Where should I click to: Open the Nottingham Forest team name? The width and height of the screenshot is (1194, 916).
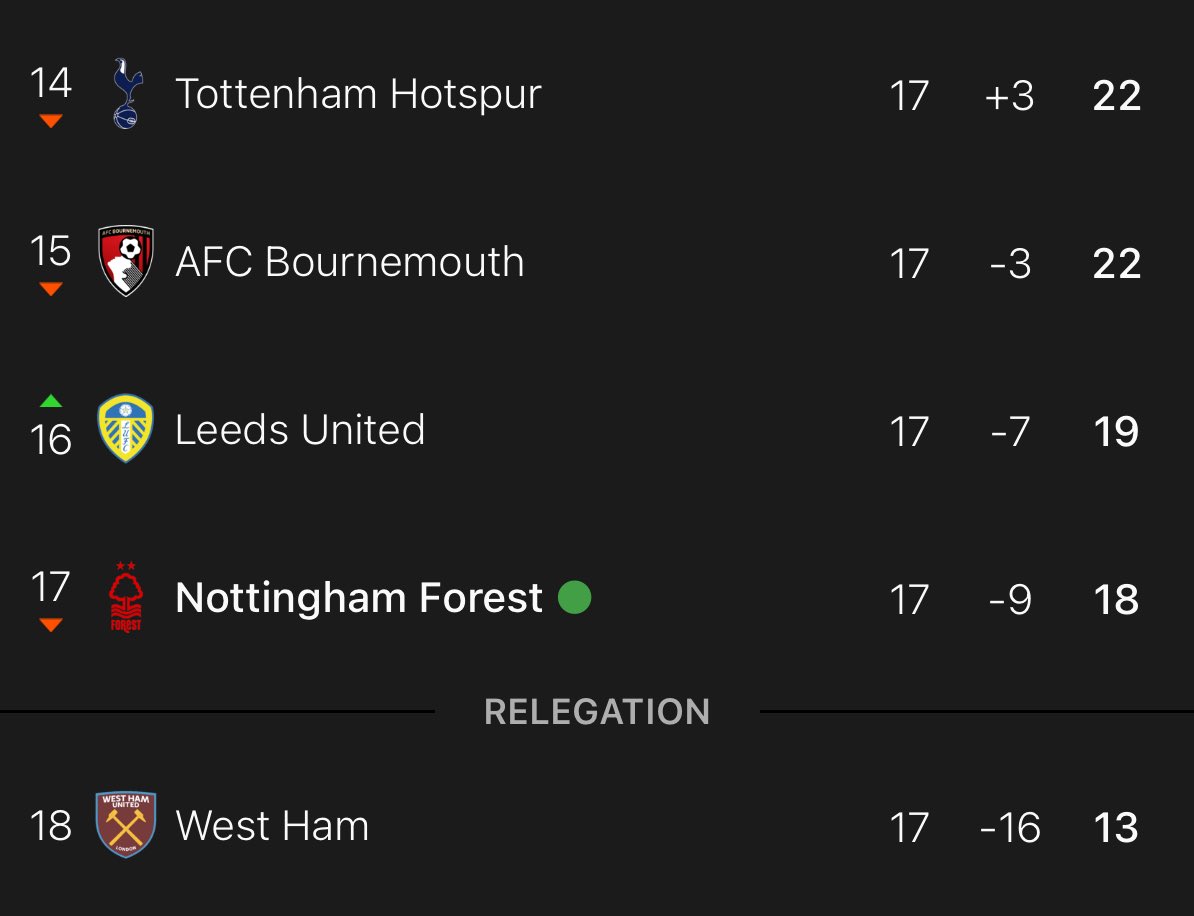359,598
